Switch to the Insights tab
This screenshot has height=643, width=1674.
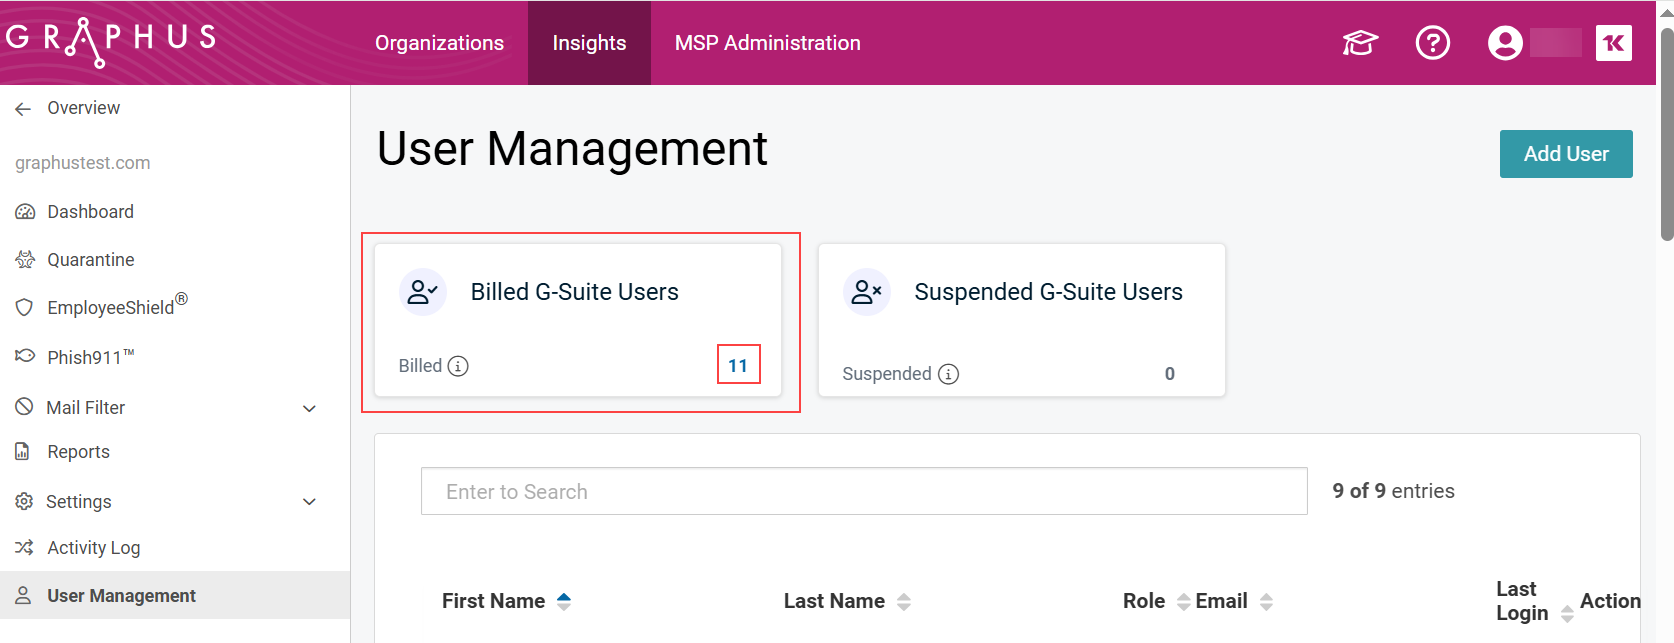coord(589,43)
